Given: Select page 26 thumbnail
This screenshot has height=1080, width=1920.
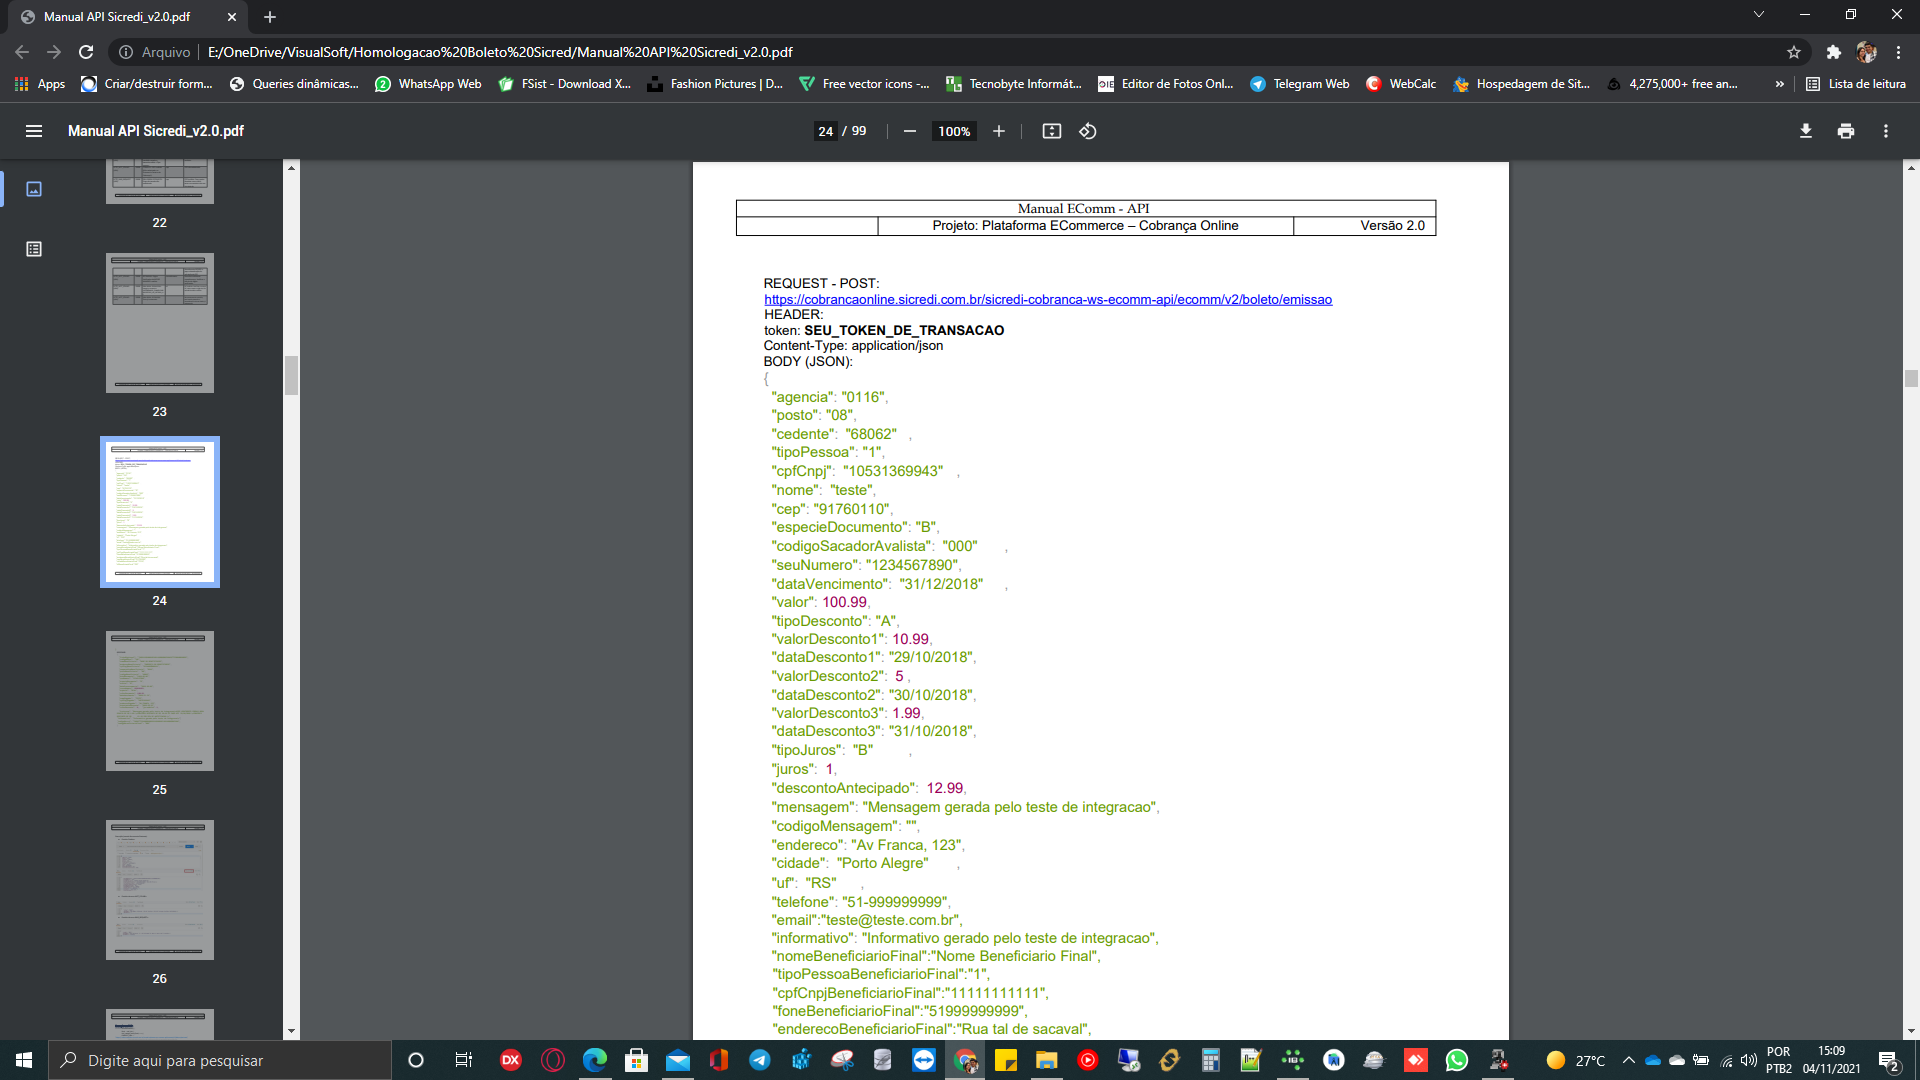Looking at the screenshot, I should coord(160,890).
